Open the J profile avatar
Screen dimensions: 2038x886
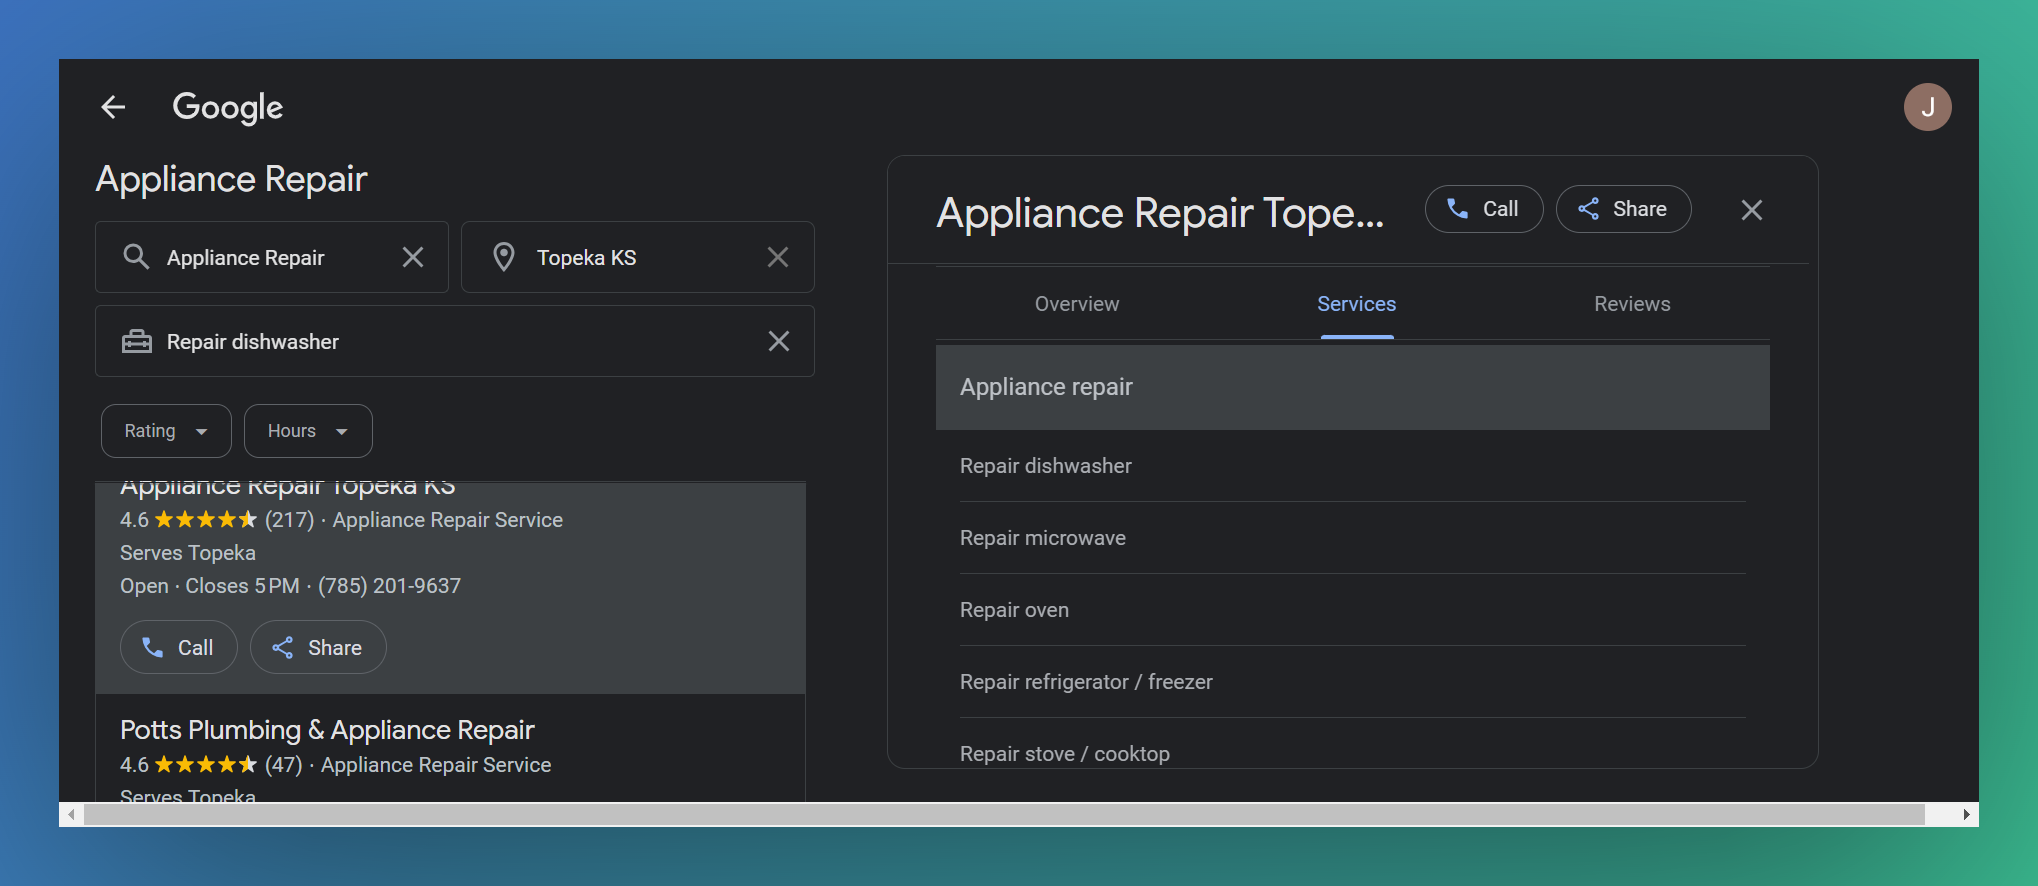(1927, 107)
